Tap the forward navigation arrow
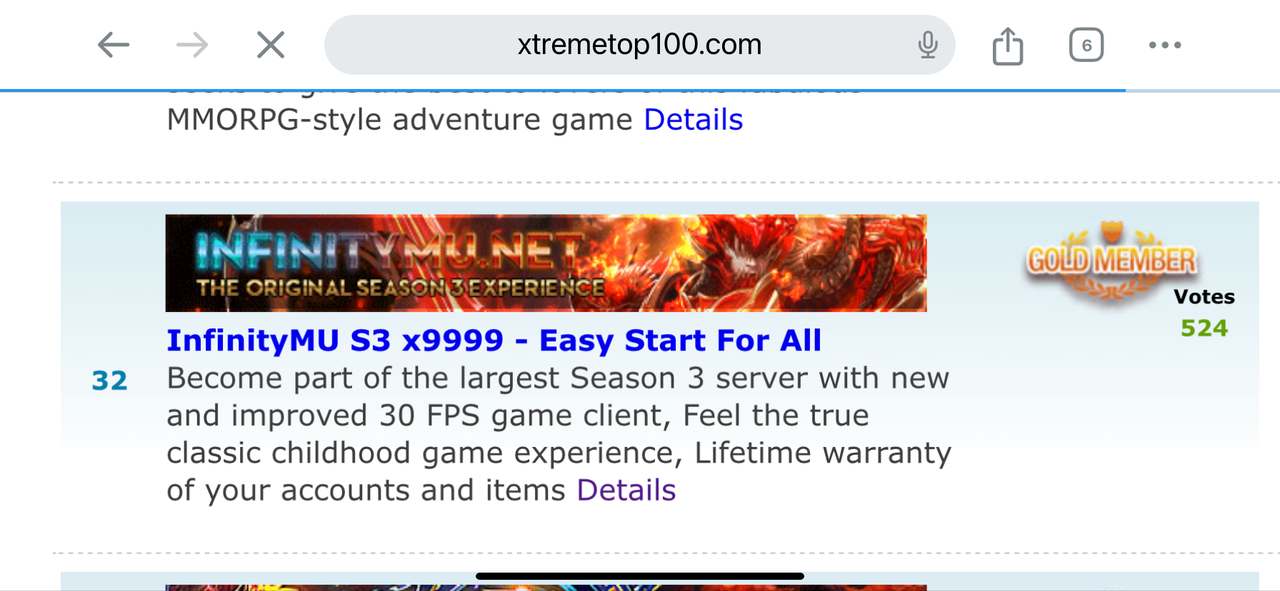1280x591 pixels. click(192, 45)
